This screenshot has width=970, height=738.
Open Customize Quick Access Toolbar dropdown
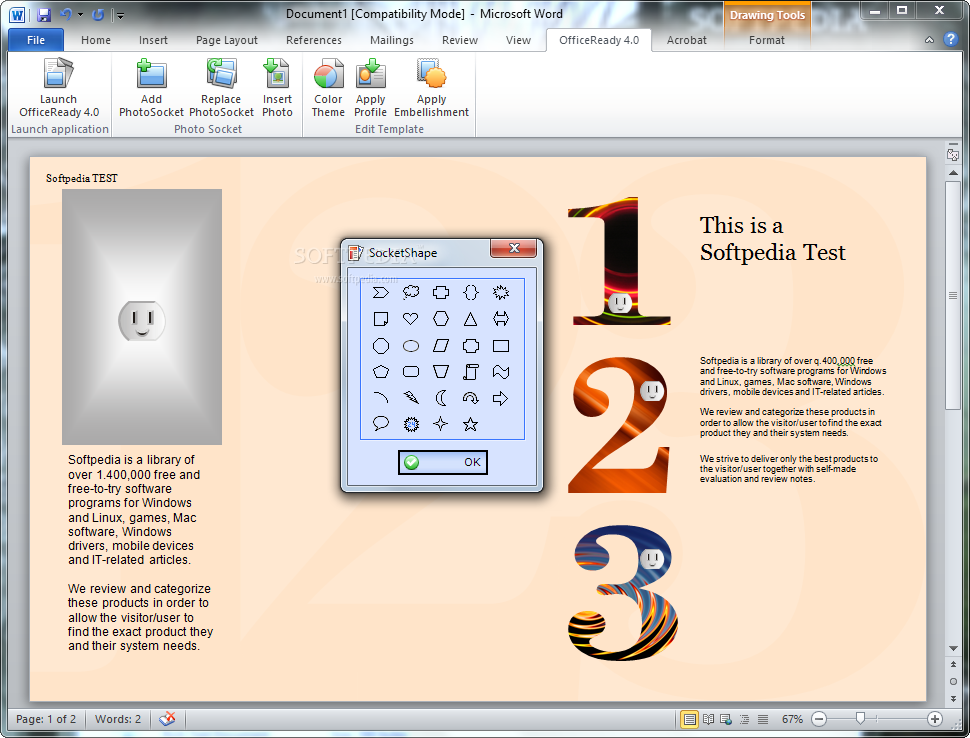tap(121, 15)
